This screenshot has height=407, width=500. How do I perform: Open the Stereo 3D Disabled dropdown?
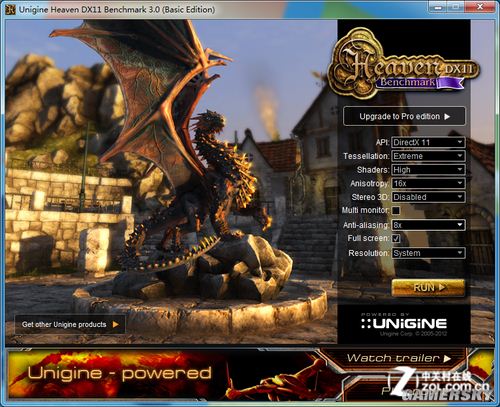pos(428,197)
